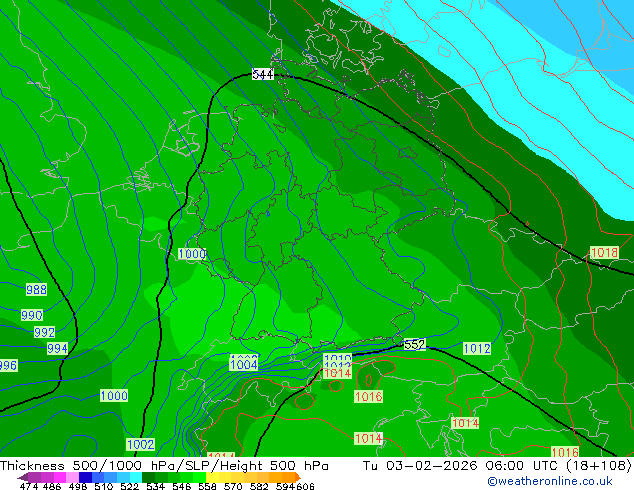This screenshot has width=634, height=490.
Task: Click the 552 height contour label
Action: (x=414, y=344)
